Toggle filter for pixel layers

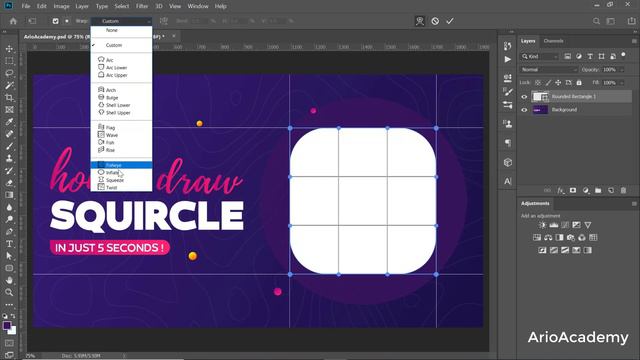pos(567,56)
